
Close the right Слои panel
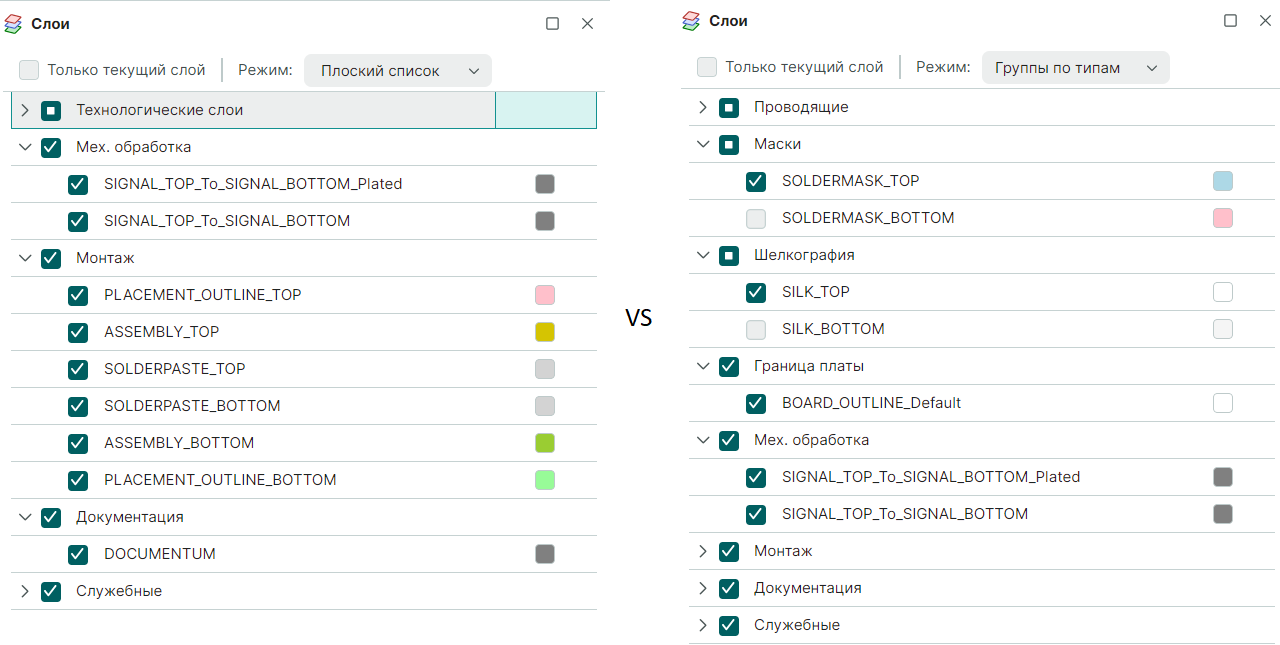coord(1266,21)
